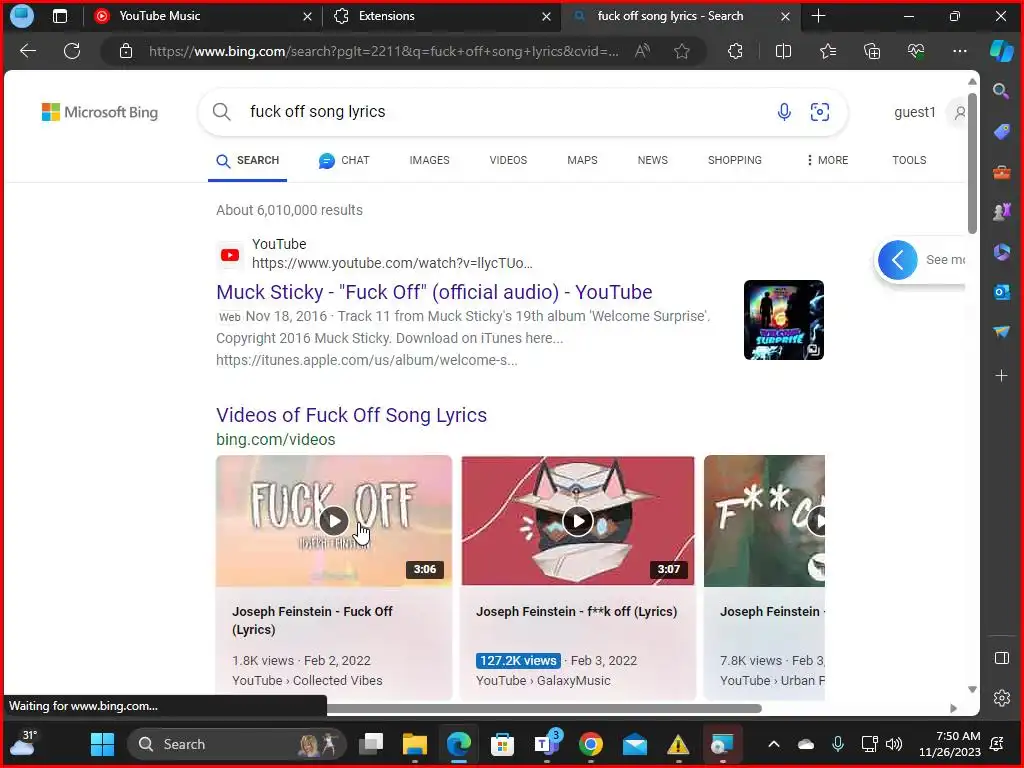Open a new browser tab
This screenshot has height=768, width=1024.
coord(818,16)
